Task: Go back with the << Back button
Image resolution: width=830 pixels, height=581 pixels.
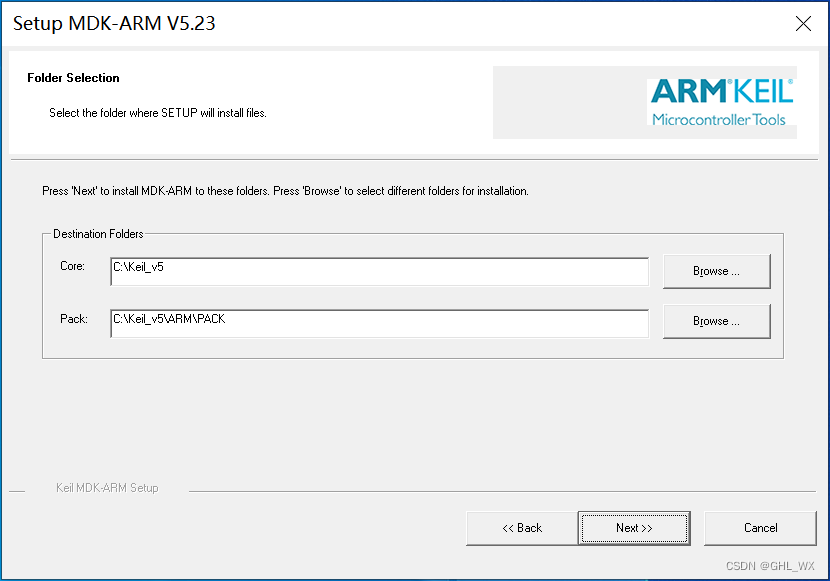Action: (x=522, y=528)
